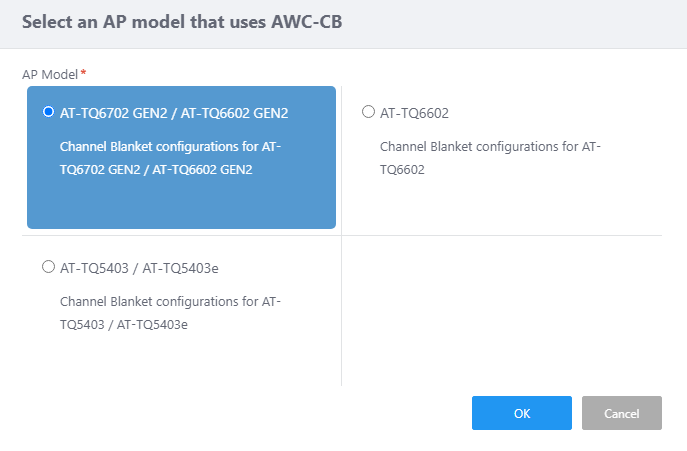Click the Channel Blanket description under AT-TQ6602

[x=490, y=158]
